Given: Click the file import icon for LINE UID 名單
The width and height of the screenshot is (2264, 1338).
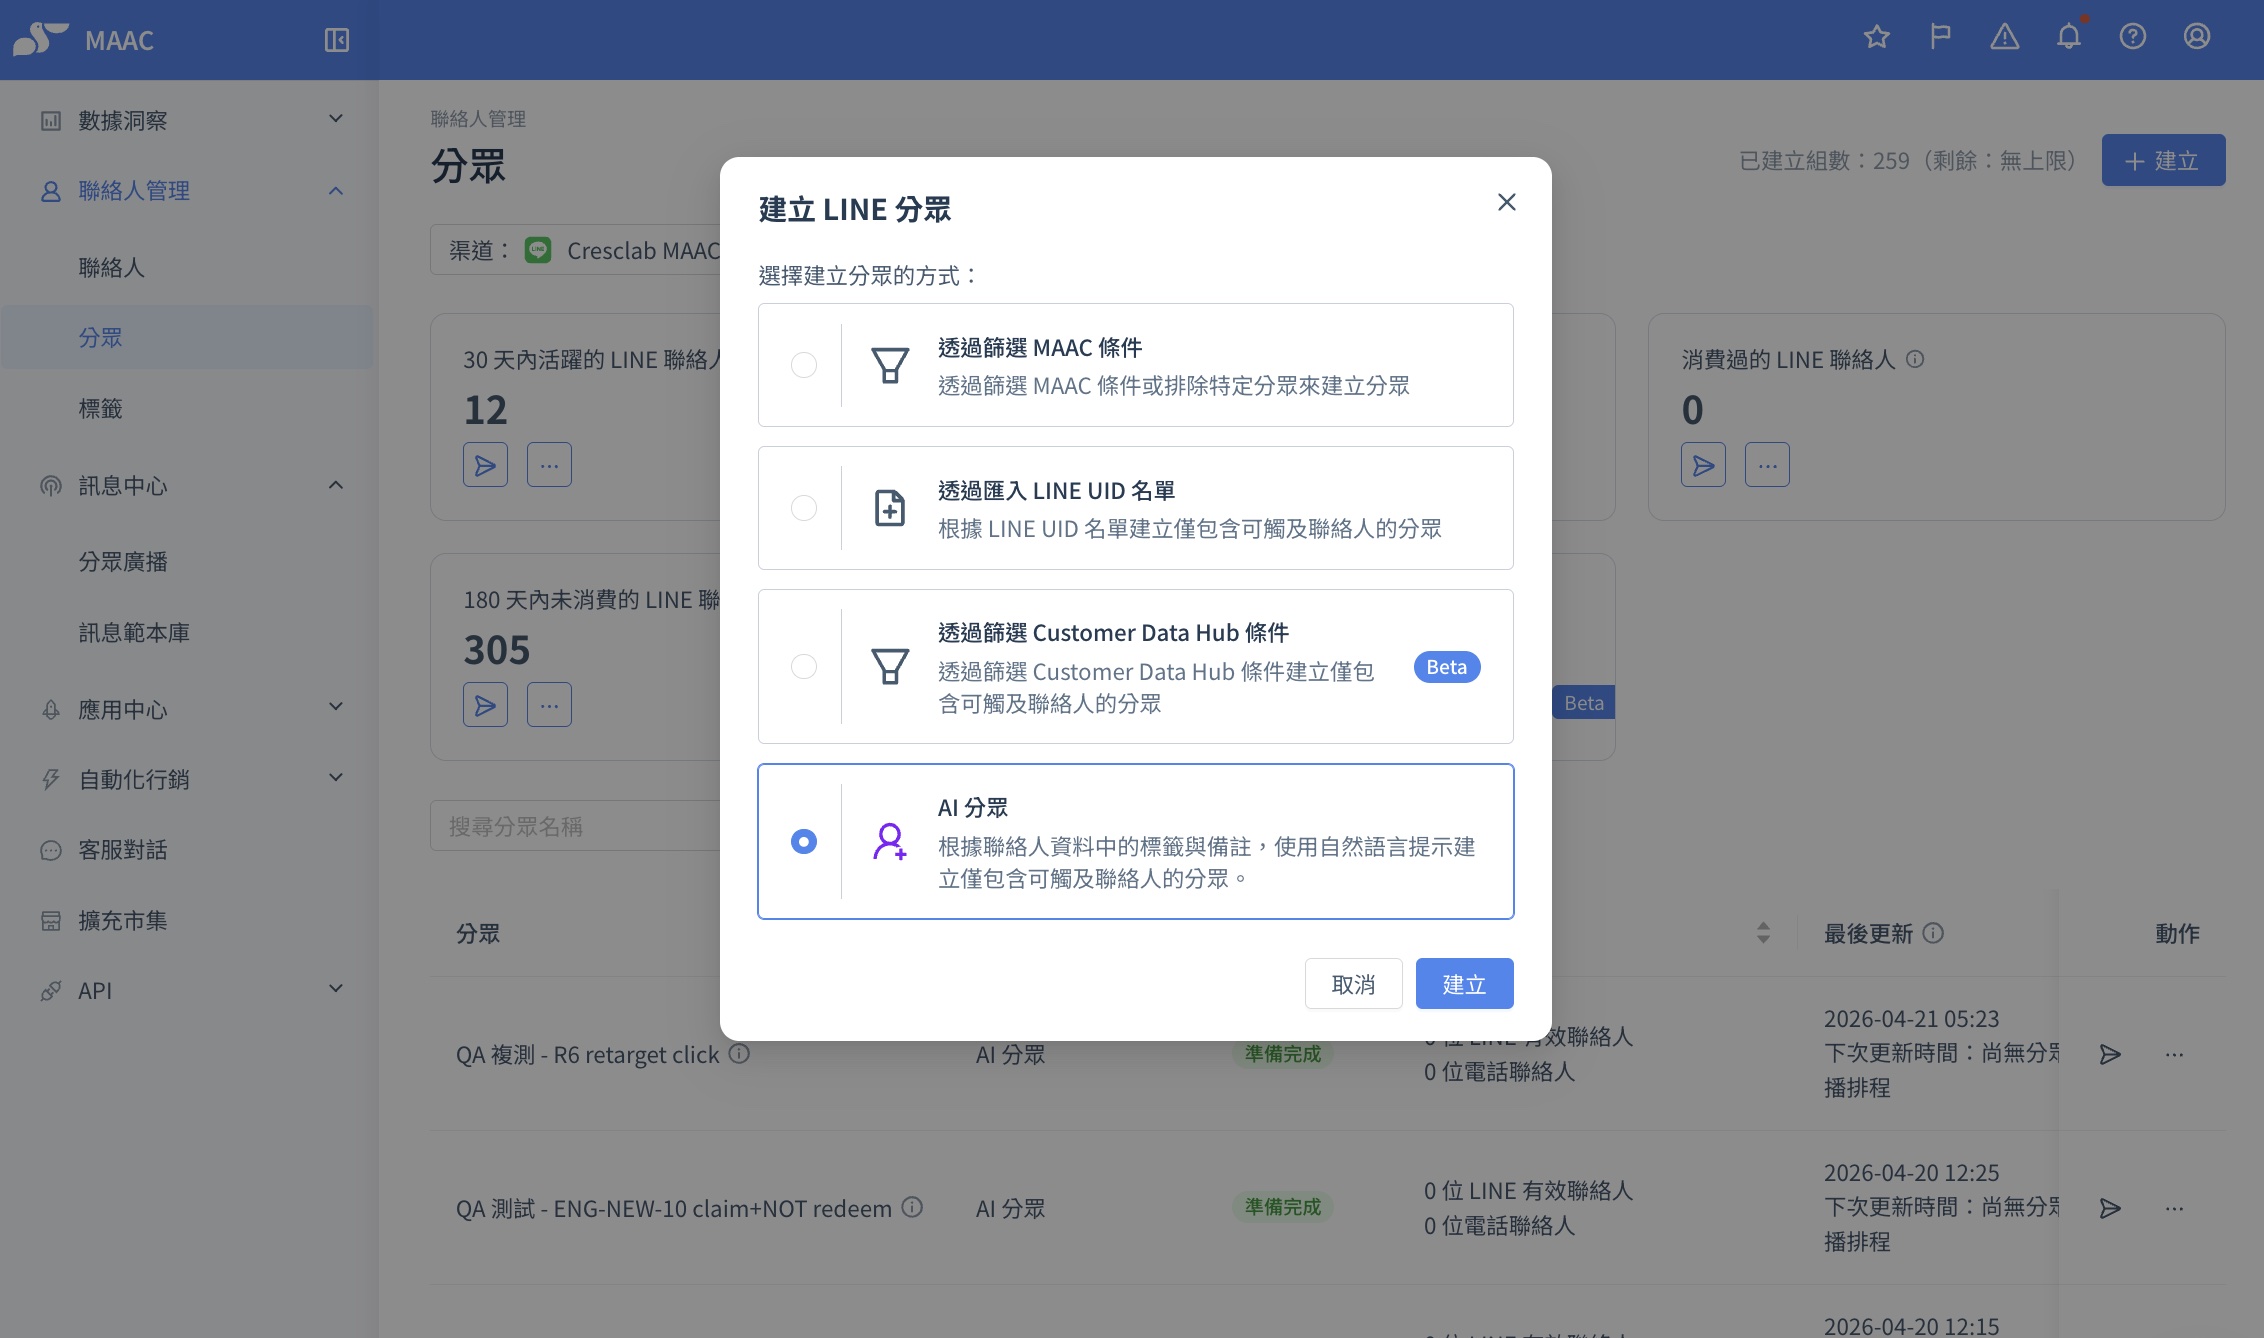Looking at the screenshot, I should [x=890, y=508].
